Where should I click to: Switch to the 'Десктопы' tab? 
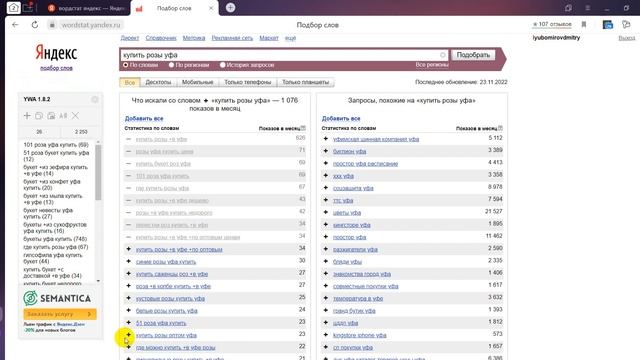coord(158,82)
